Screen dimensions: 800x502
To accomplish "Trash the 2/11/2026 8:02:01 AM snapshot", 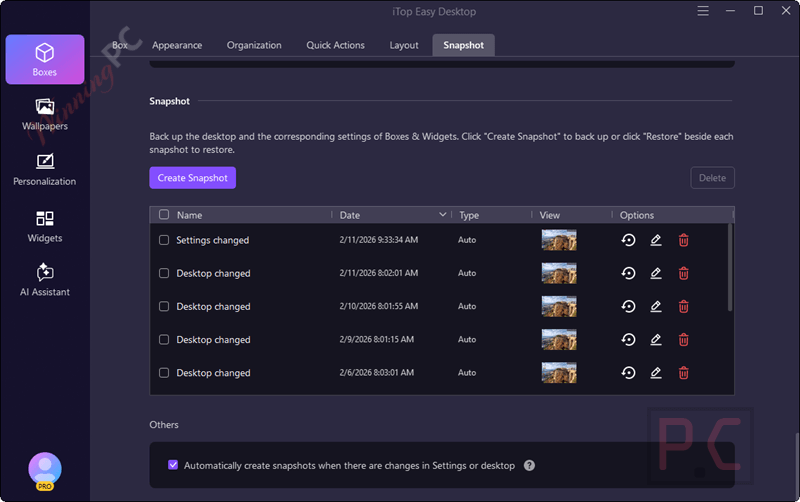I will point(684,273).
